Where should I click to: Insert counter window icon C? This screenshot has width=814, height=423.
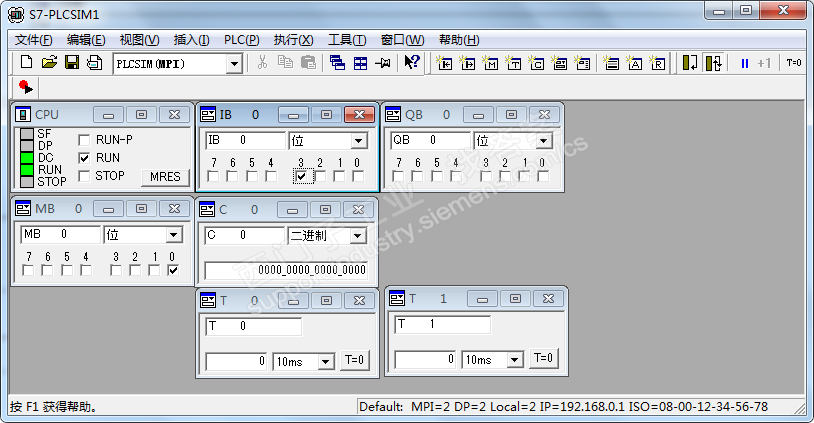point(536,63)
